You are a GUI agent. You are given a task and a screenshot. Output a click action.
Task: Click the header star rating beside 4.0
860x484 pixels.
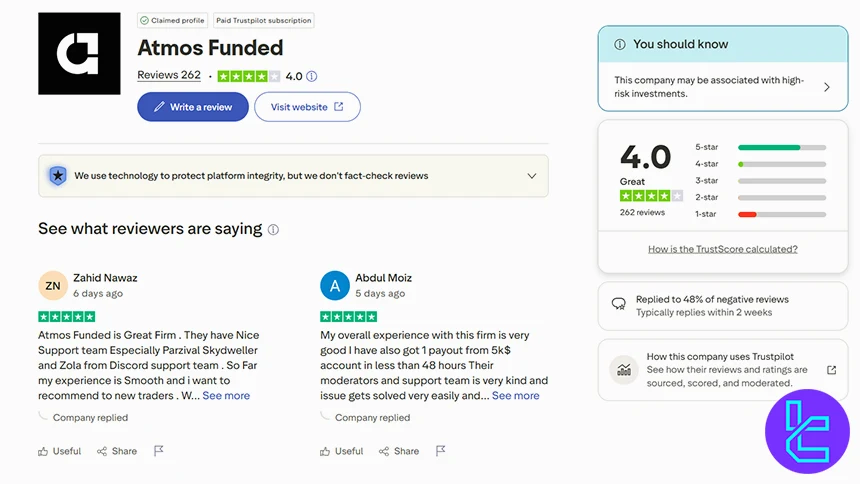pyautogui.click(x=248, y=76)
